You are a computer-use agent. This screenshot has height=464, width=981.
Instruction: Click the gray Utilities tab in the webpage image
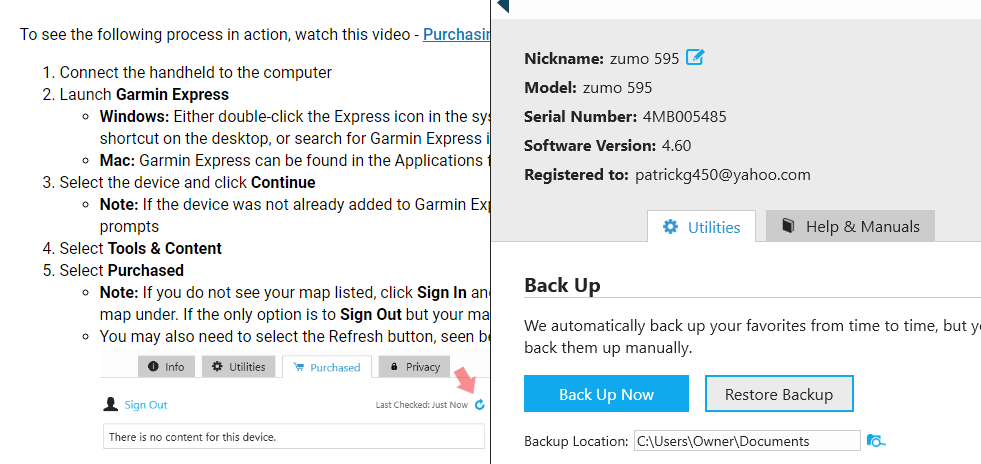coord(238,367)
